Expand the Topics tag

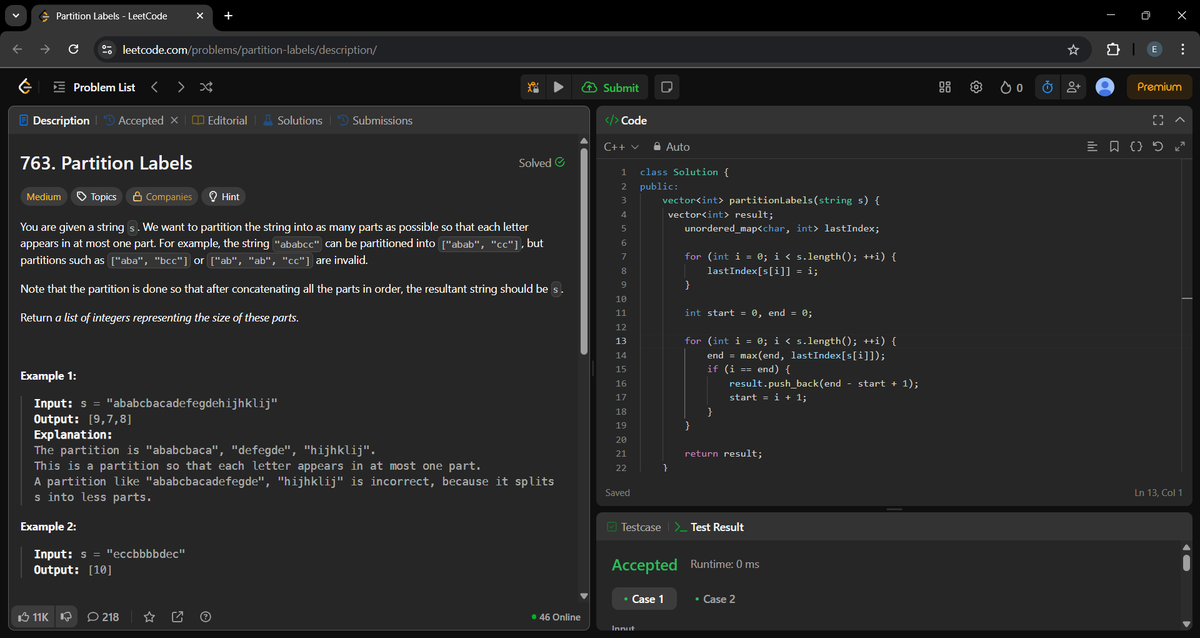pos(97,197)
